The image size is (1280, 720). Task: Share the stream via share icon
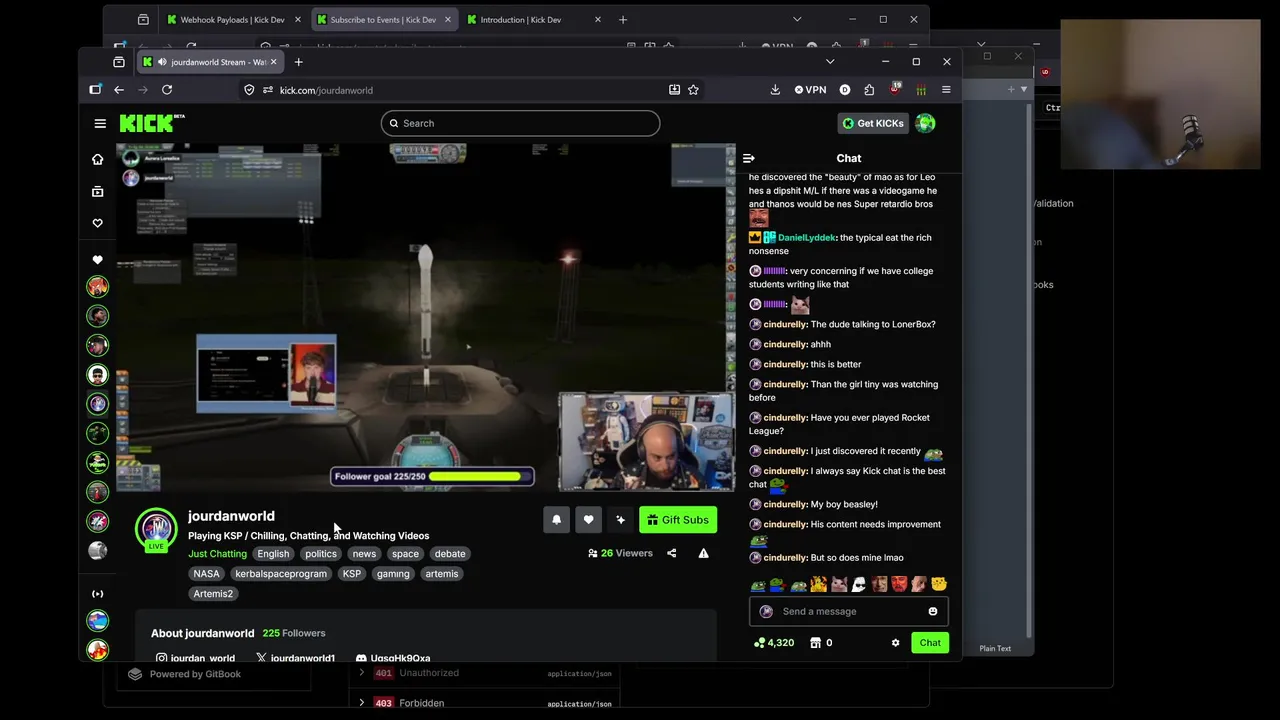coord(671,553)
